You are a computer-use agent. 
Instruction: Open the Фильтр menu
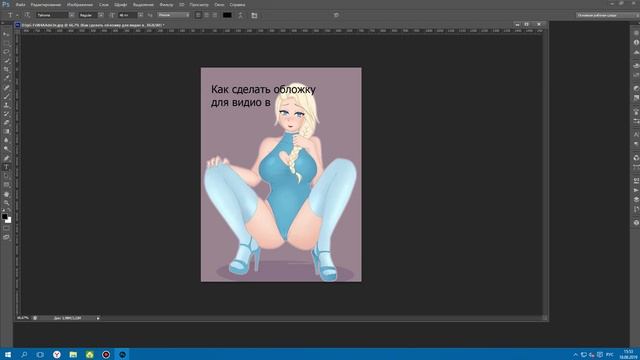point(166,4)
